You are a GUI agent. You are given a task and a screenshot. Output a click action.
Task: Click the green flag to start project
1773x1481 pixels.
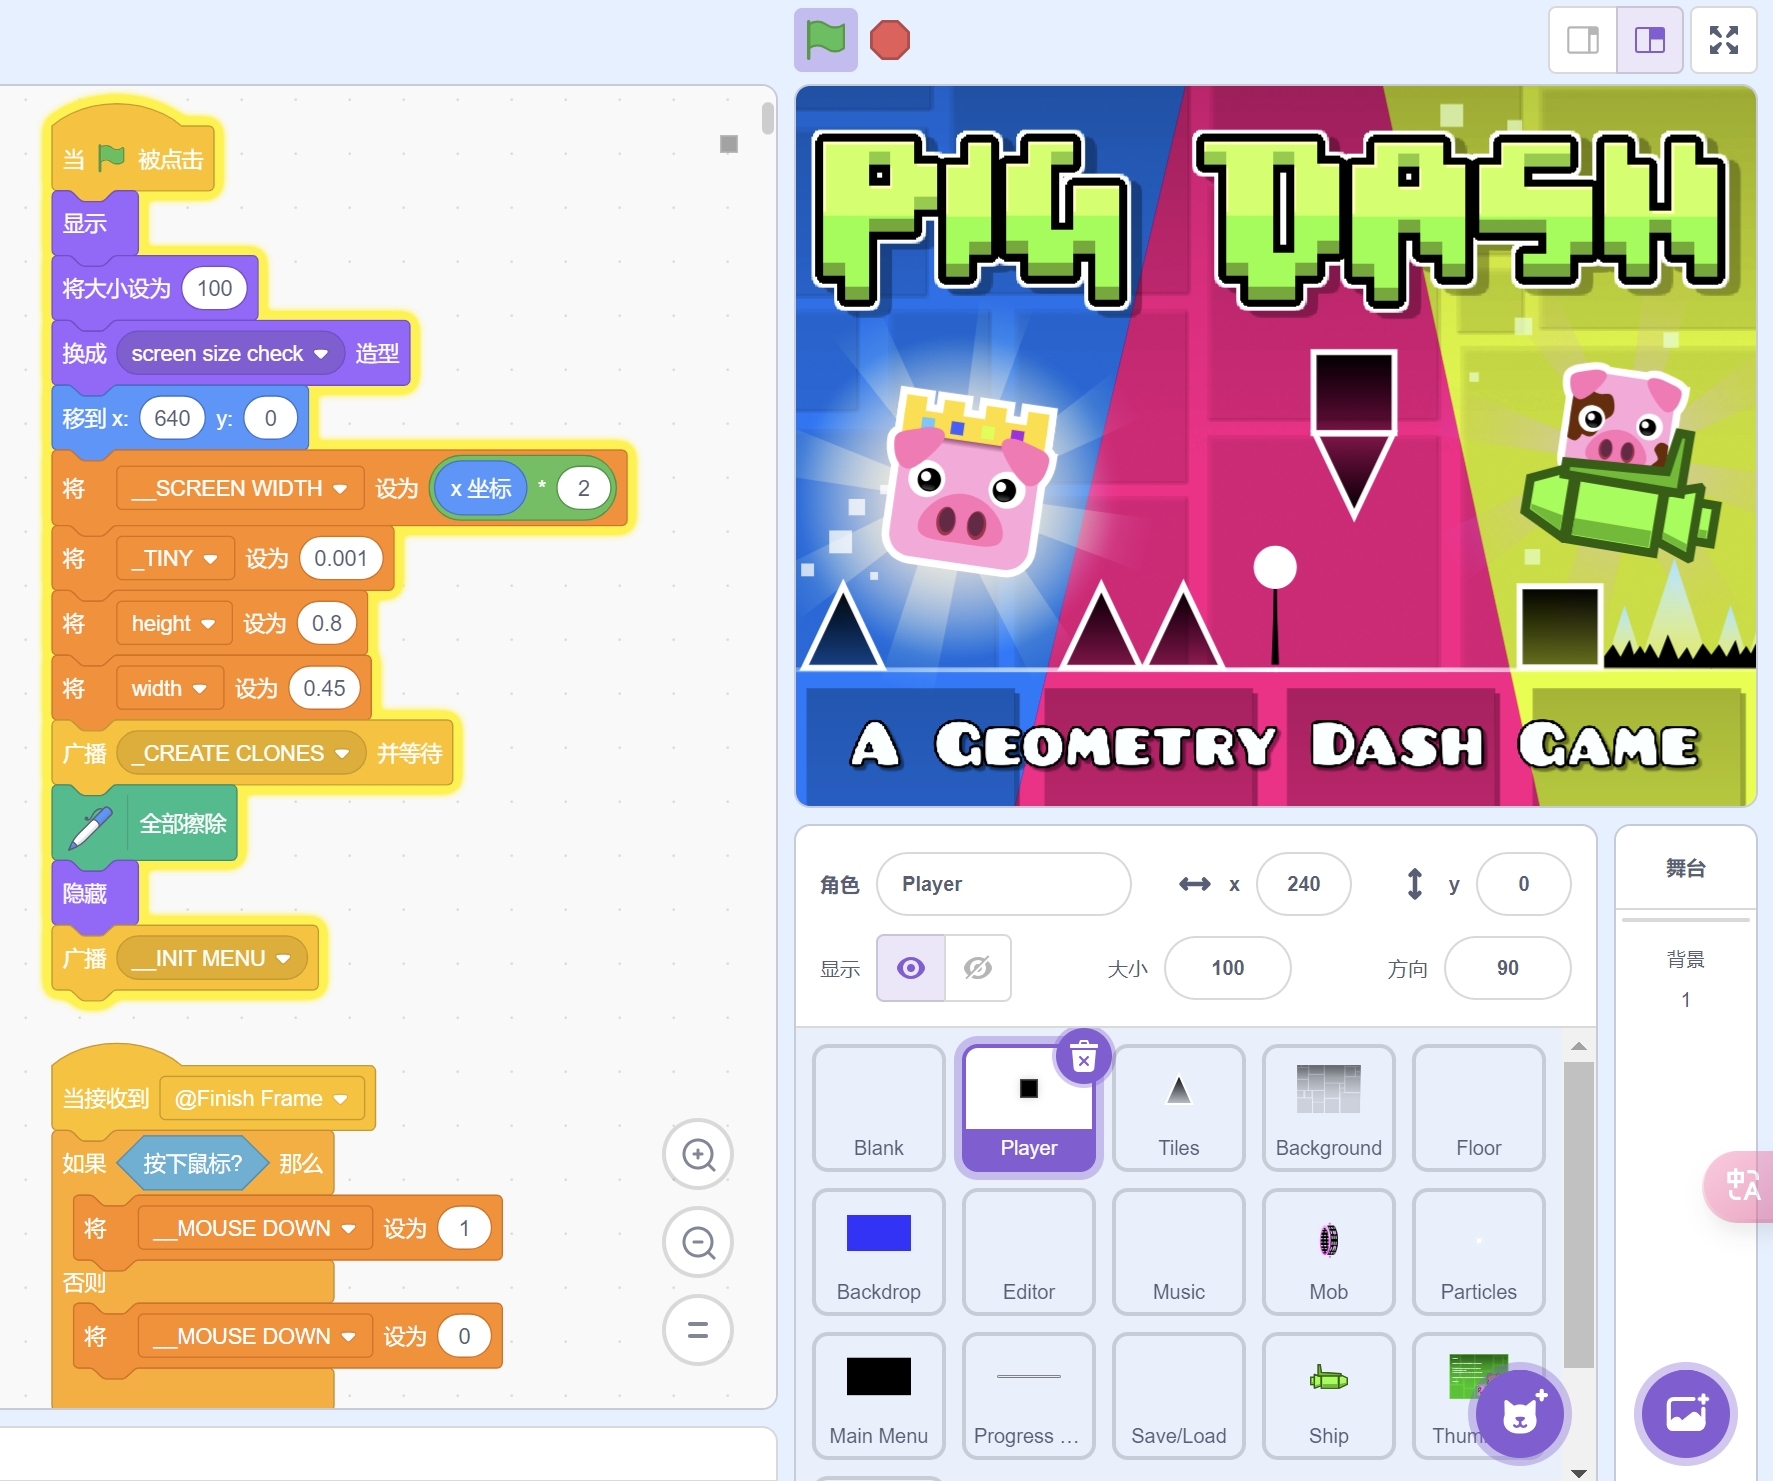[825, 40]
